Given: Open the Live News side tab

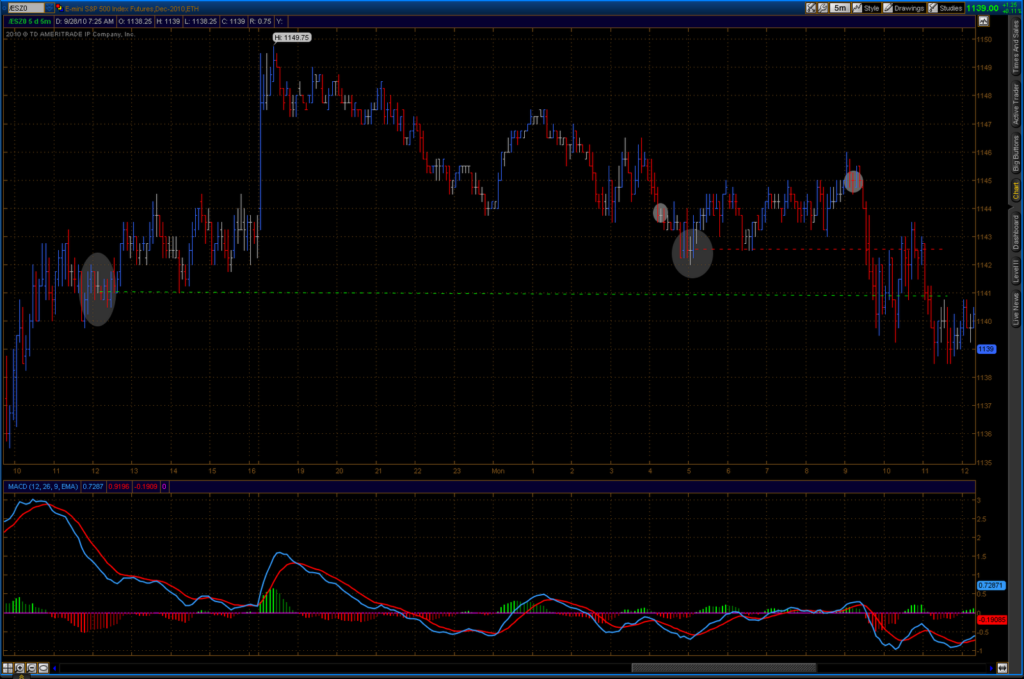Looking at the screenshot, I should 1016,309.
